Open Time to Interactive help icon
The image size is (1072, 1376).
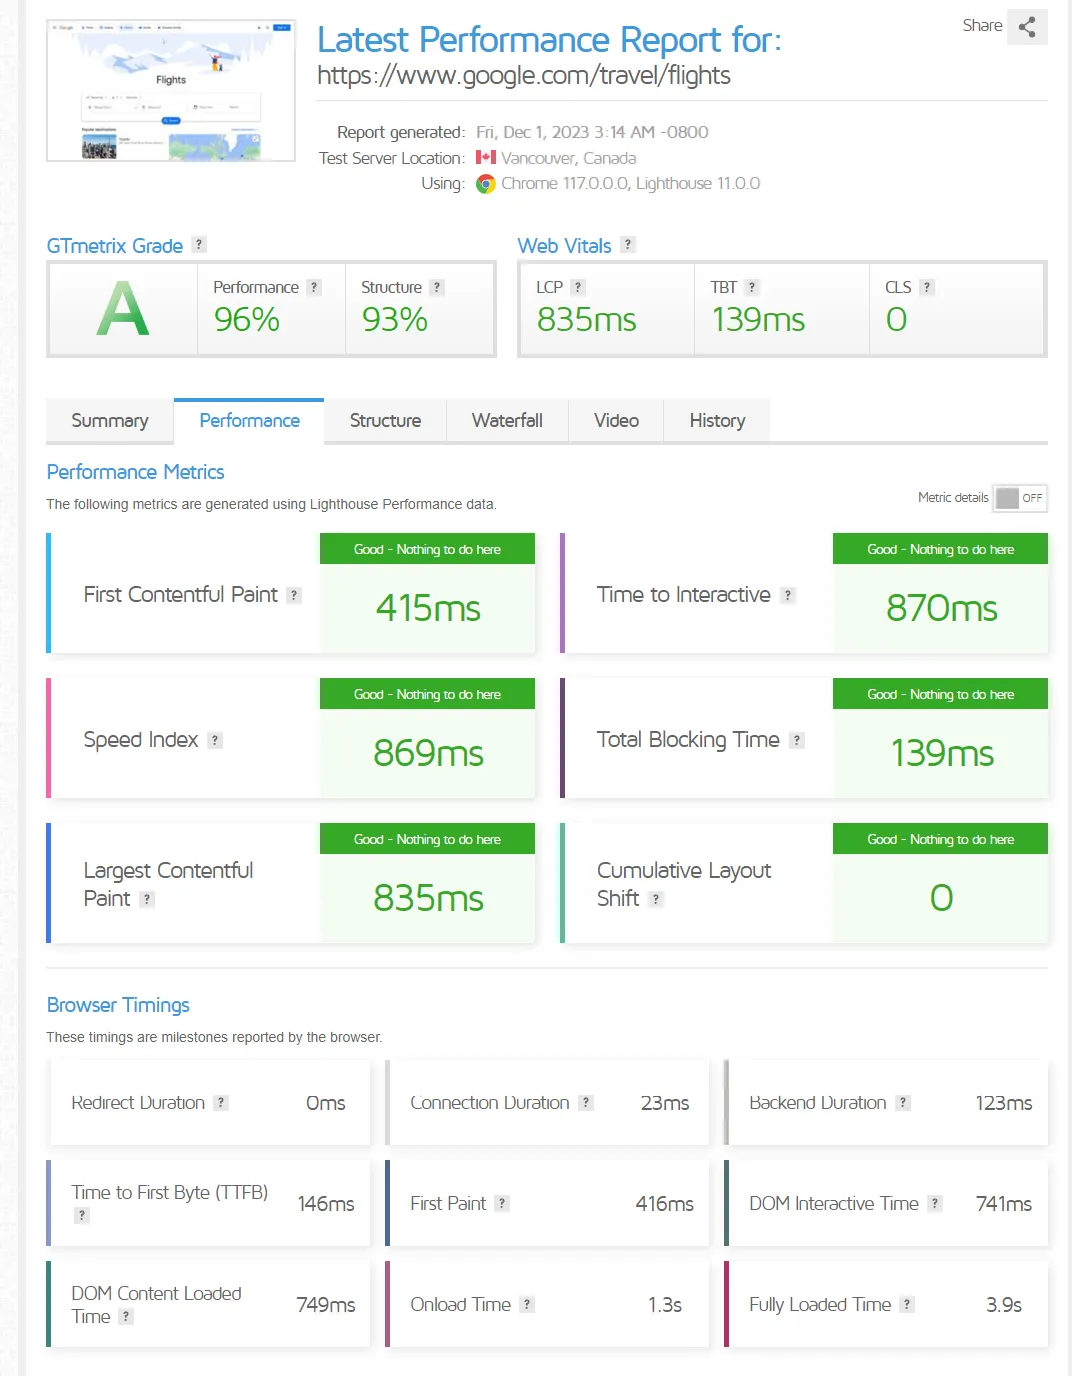788,595
